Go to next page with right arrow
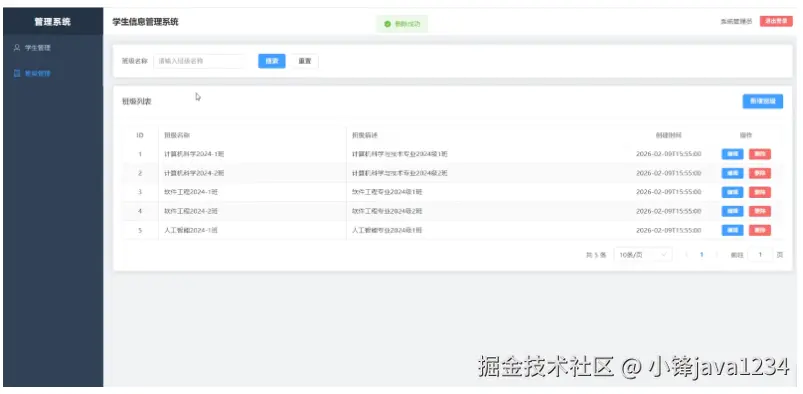 (x=717, y=255)
